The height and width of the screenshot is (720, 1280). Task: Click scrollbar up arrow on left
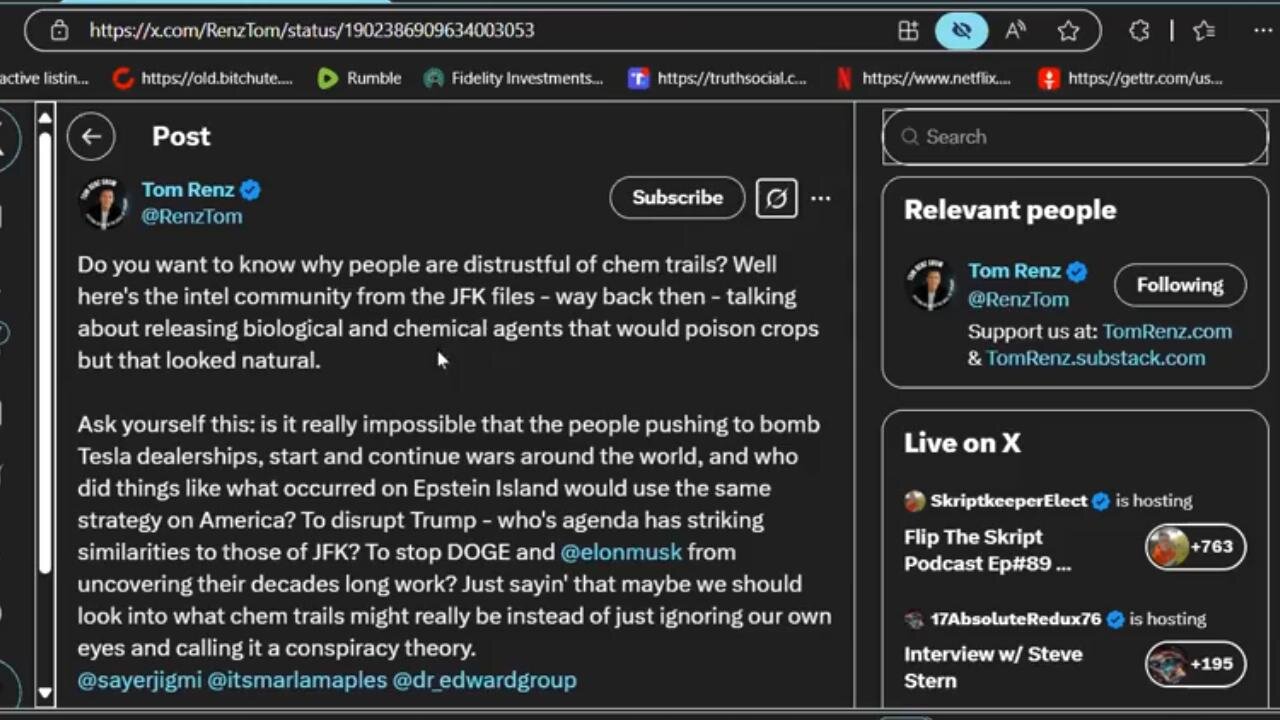(45, 119)
